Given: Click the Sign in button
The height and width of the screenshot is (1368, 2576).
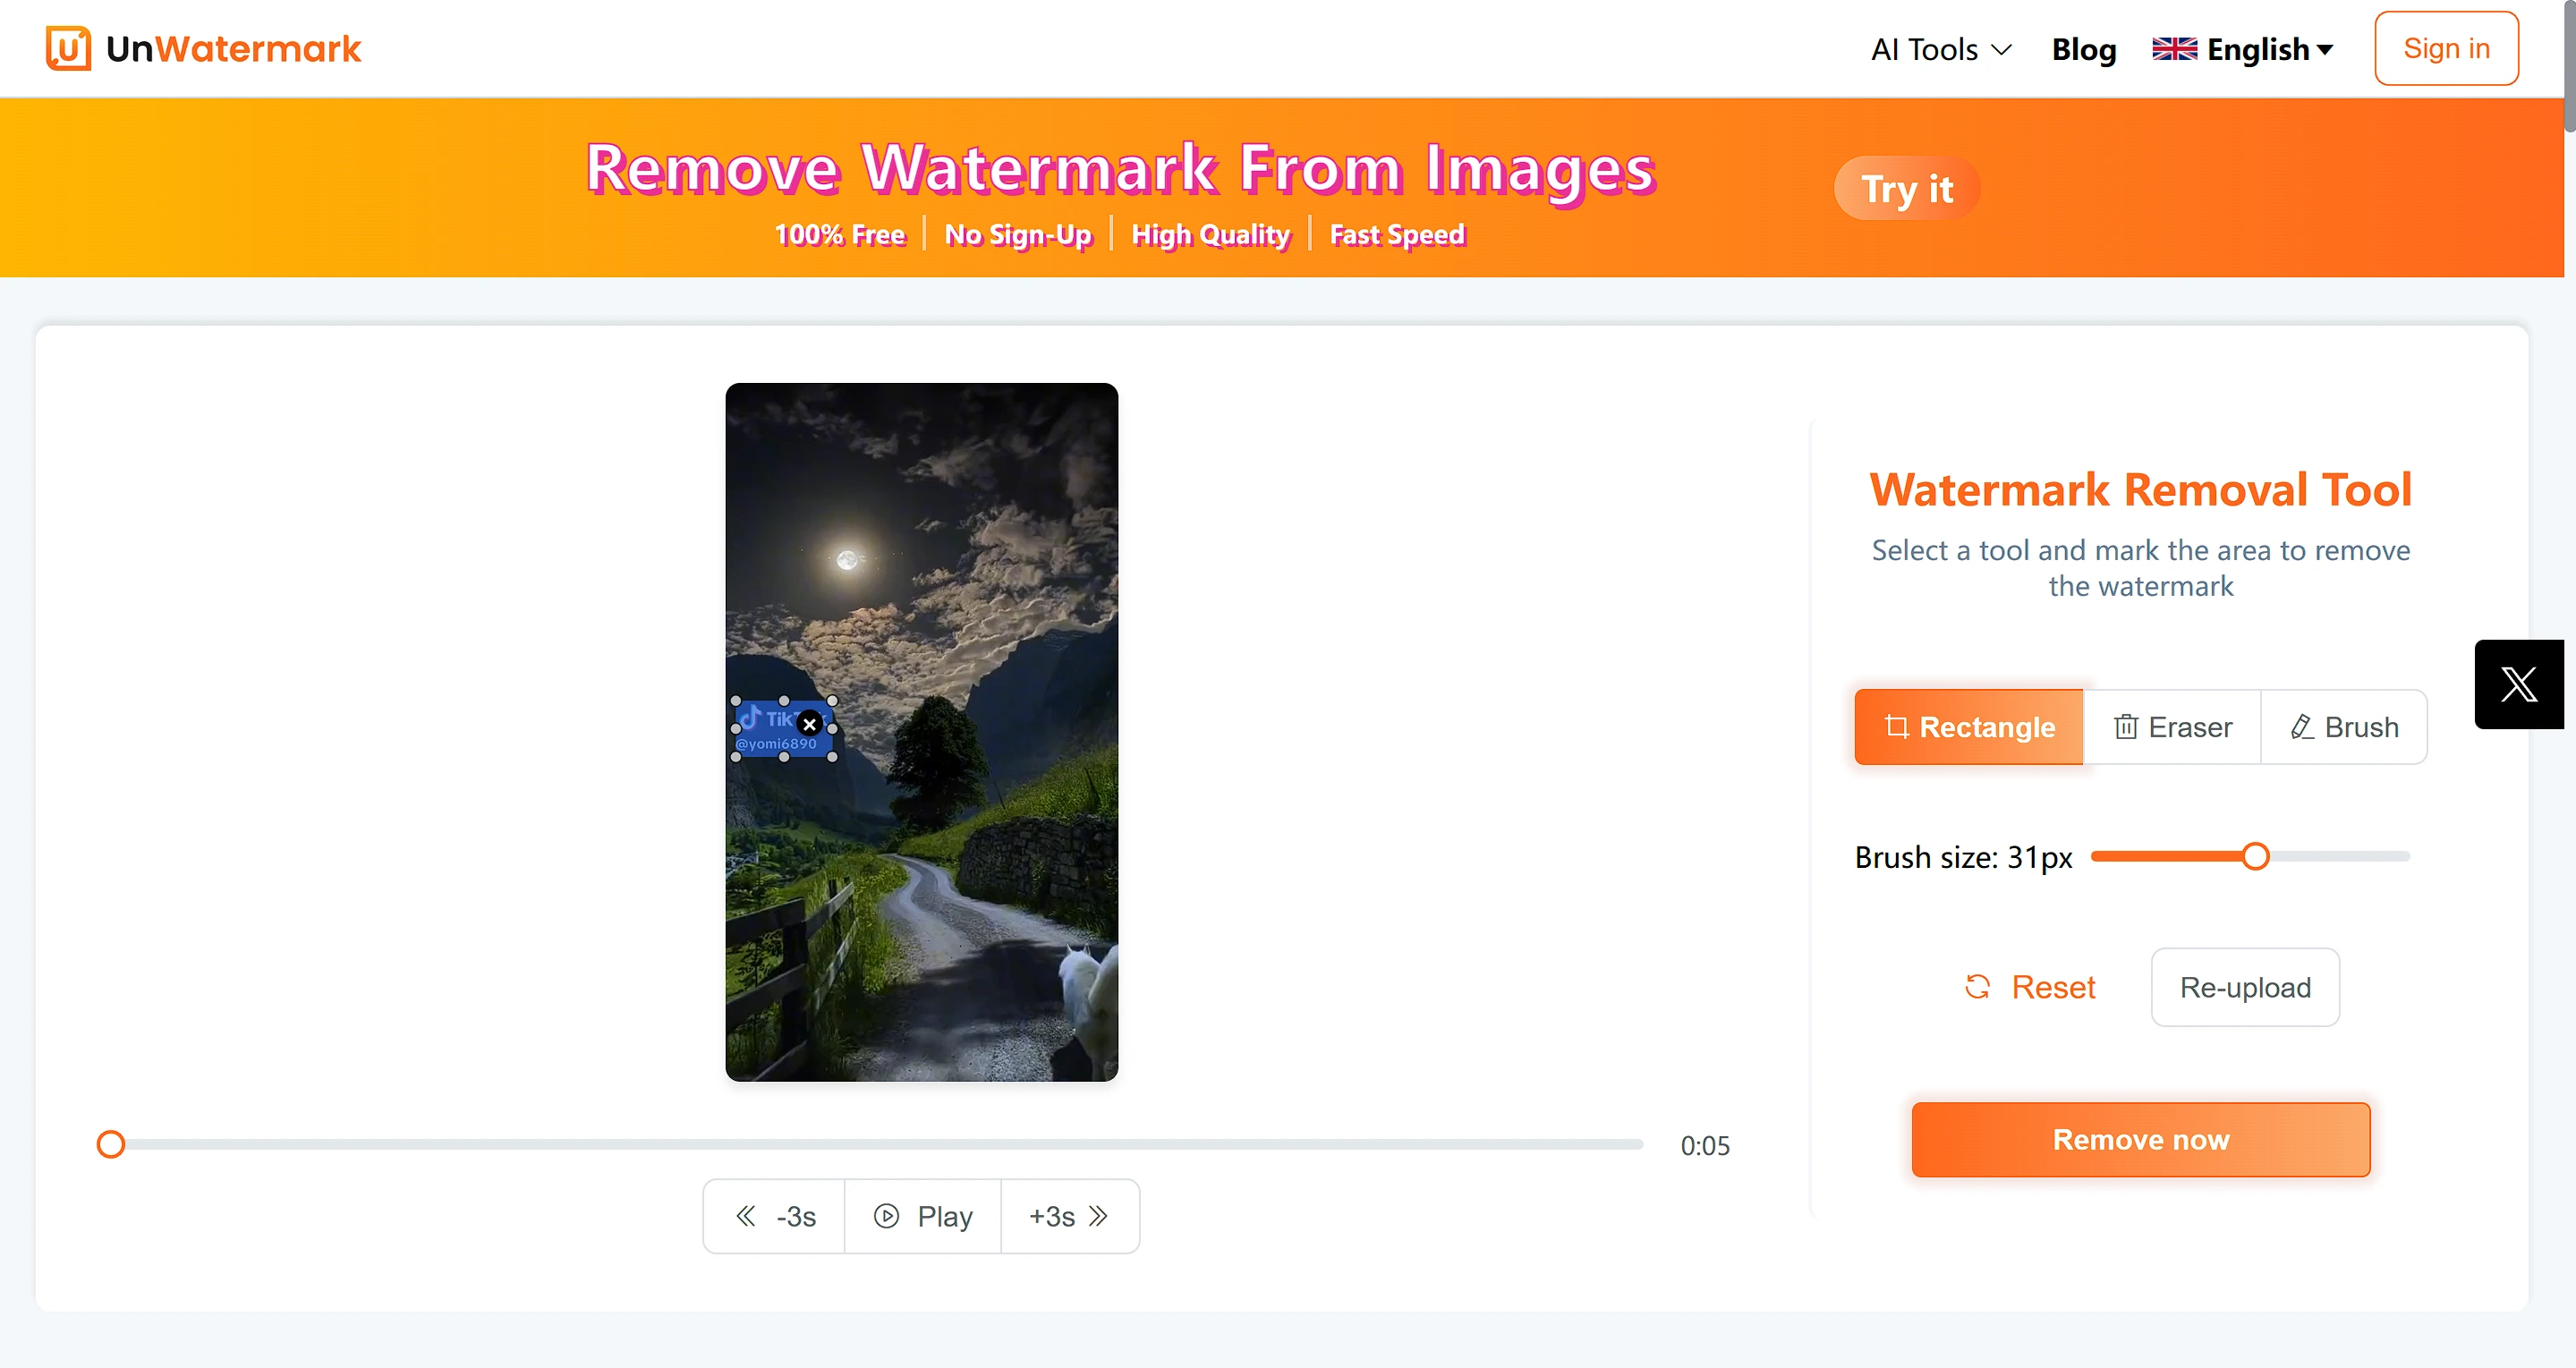Looking at the screenshot, I should coord(2446,47).
